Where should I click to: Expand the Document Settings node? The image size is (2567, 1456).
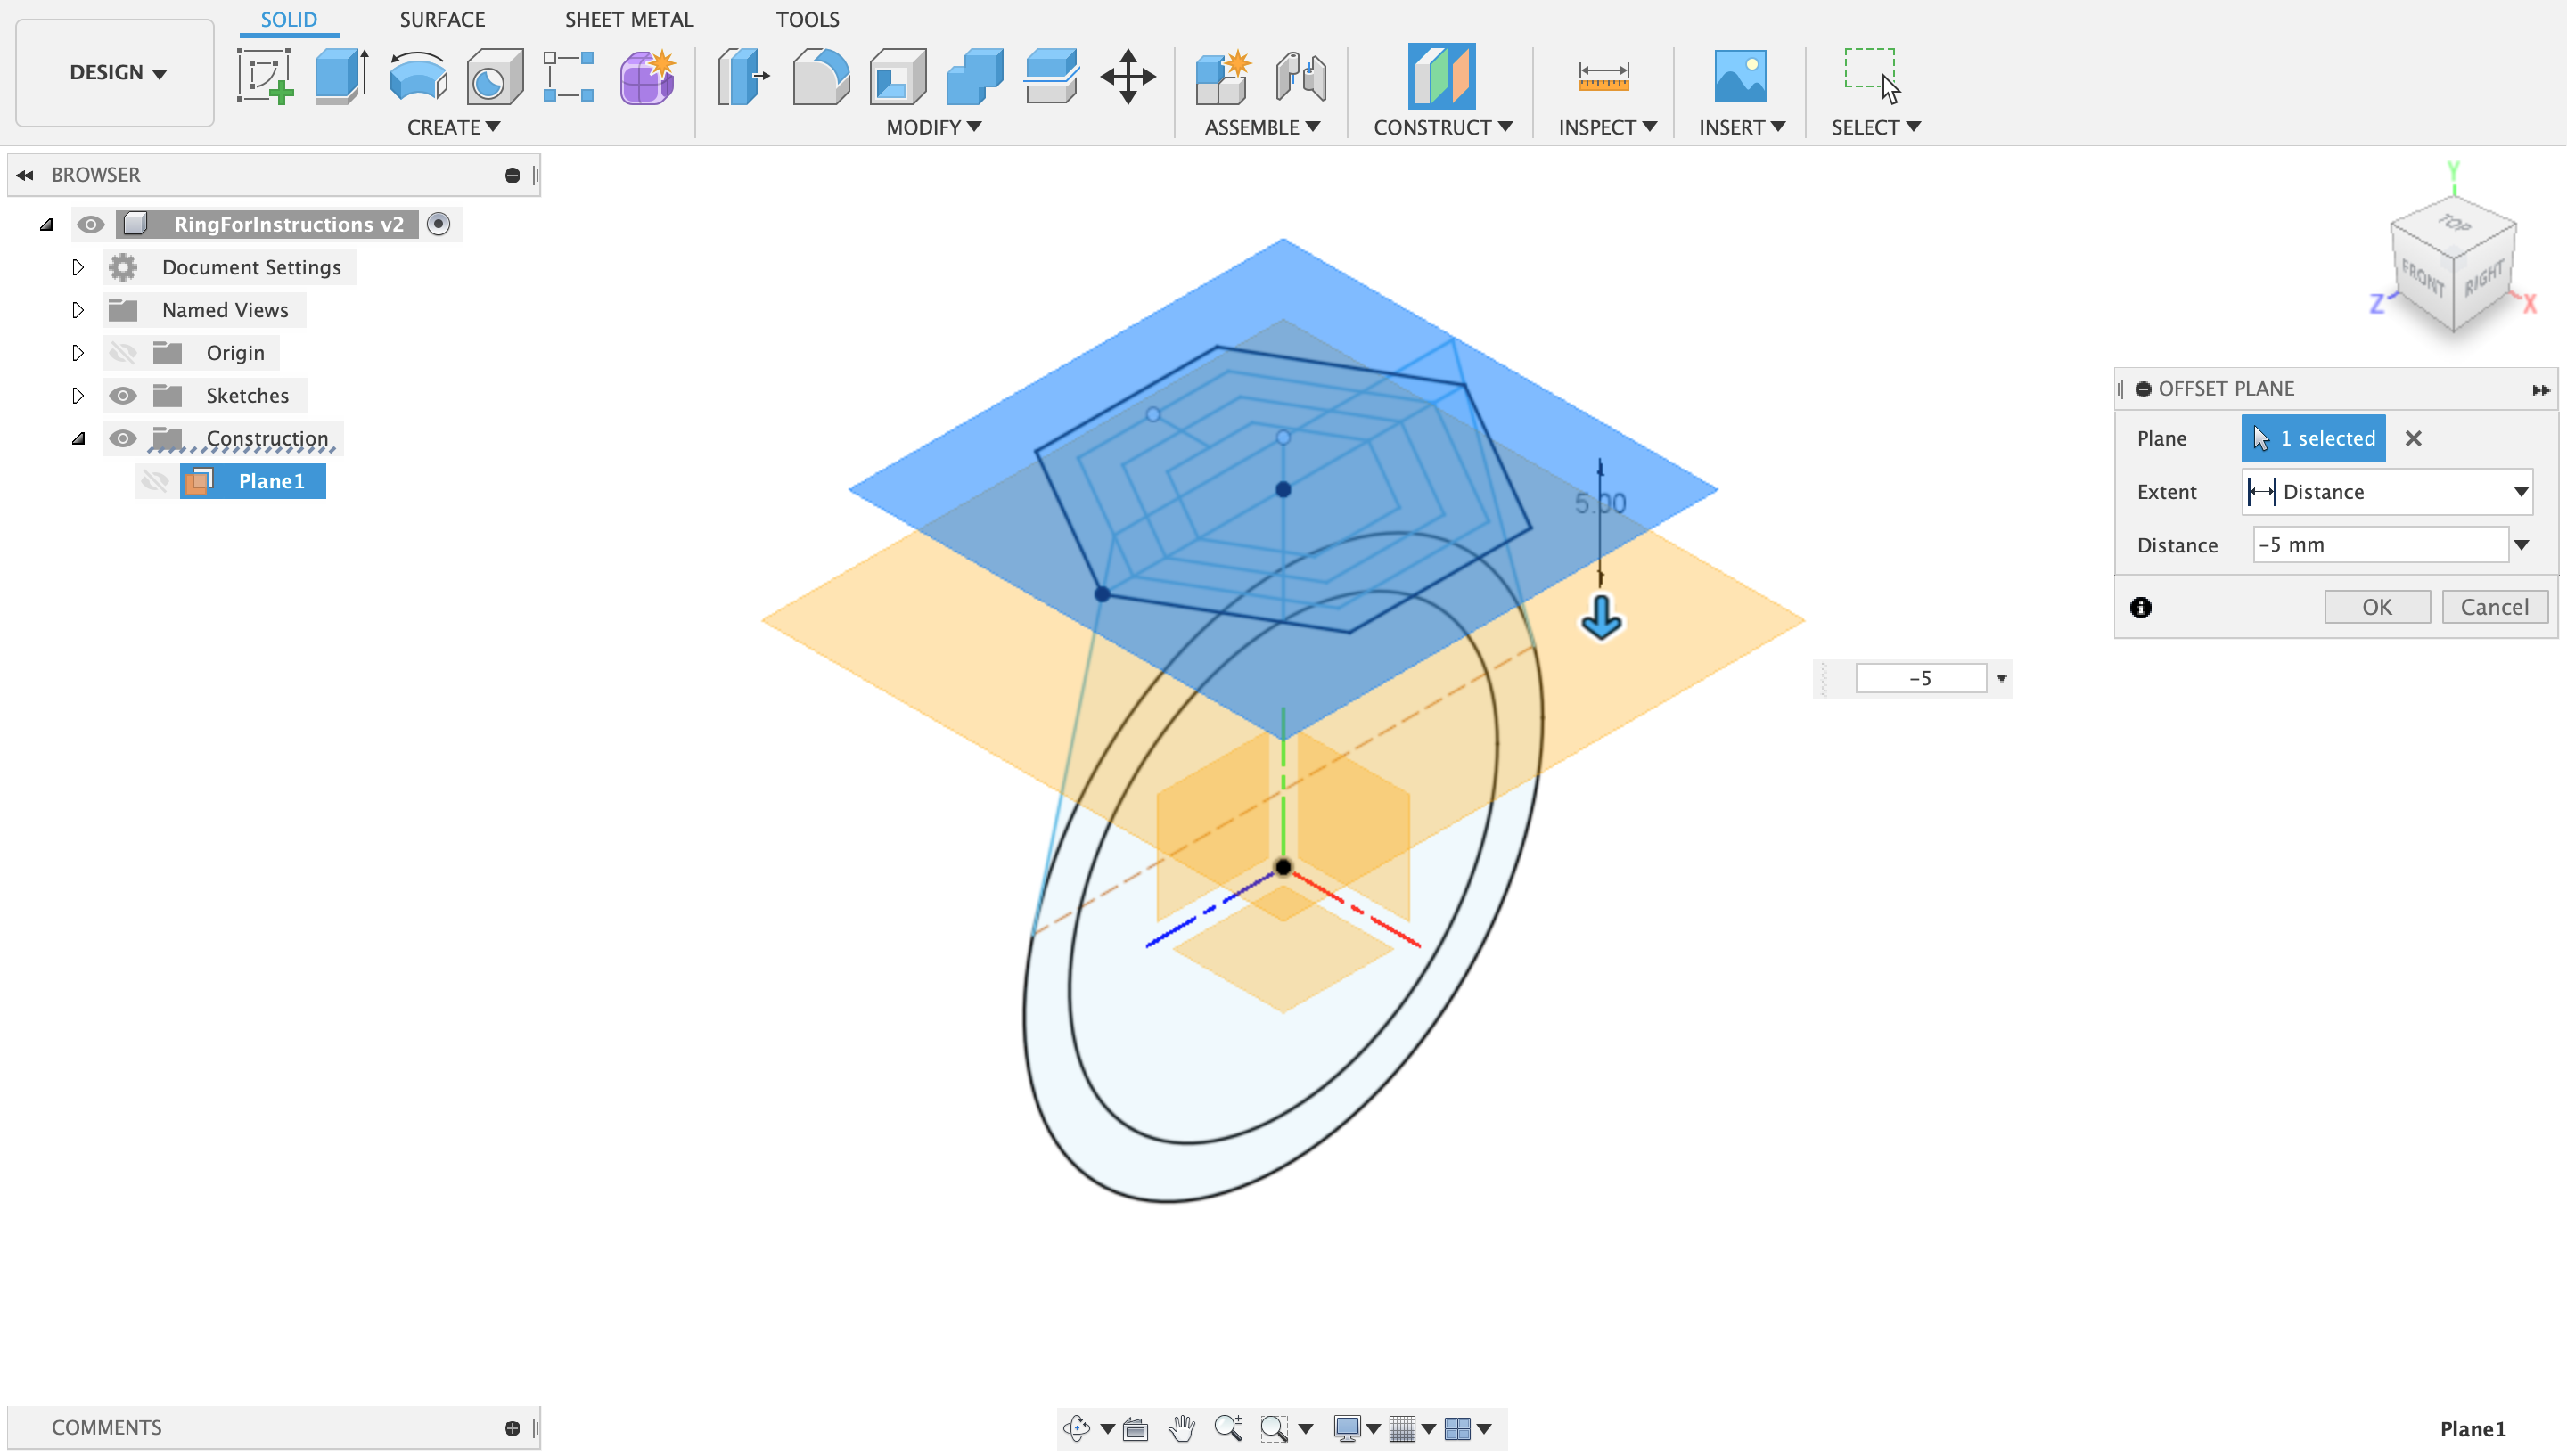pyautogui.click(x=78, y=268)
